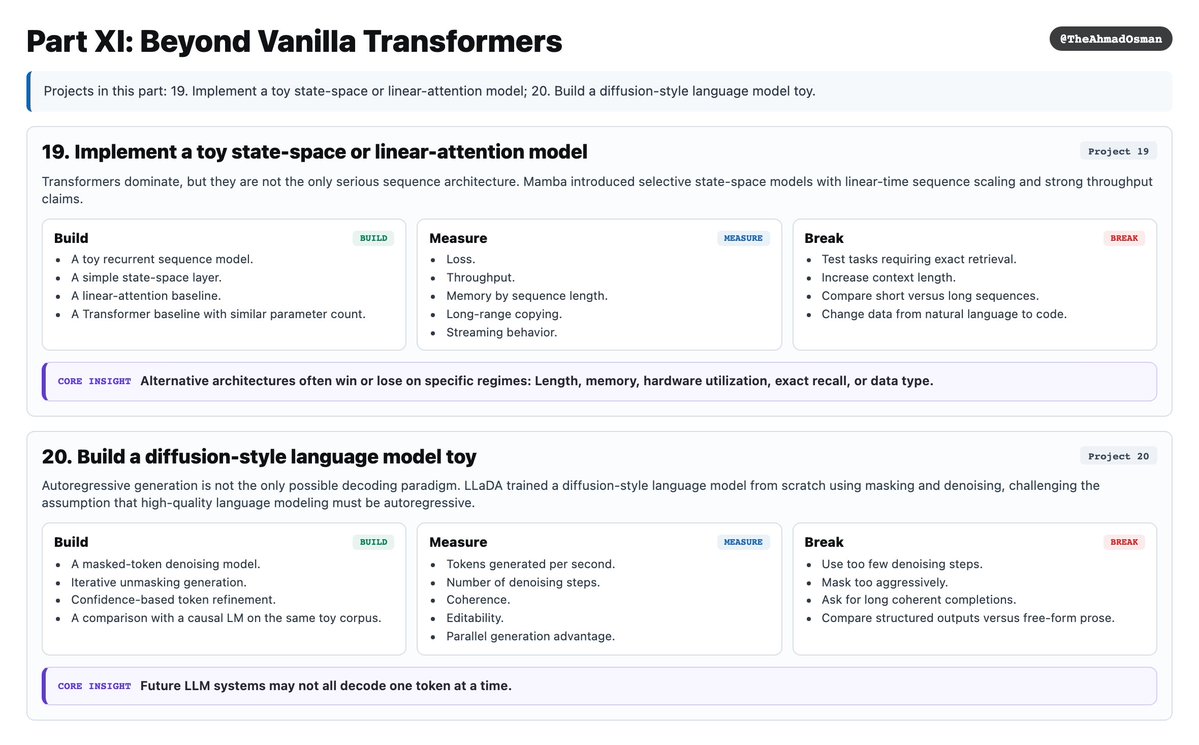Open the Part XI: Beyond Vanilla Transformers heading

[x=294, y=41]
